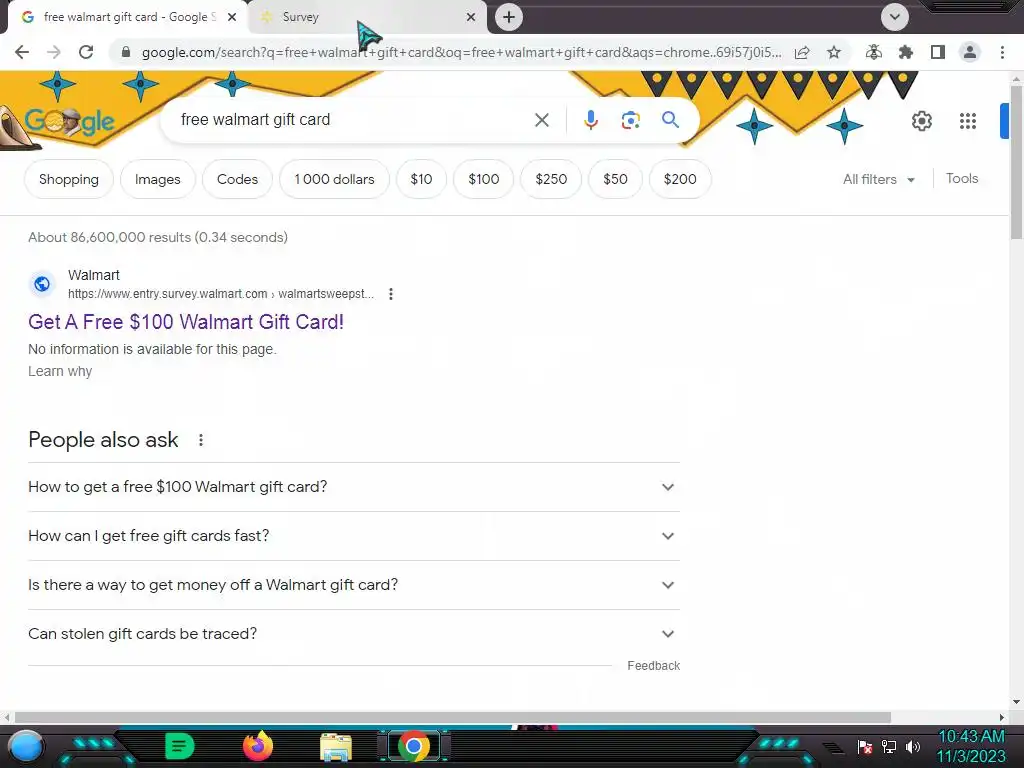
Task: Select the $10 filter chip
Action: coord(421,179)
